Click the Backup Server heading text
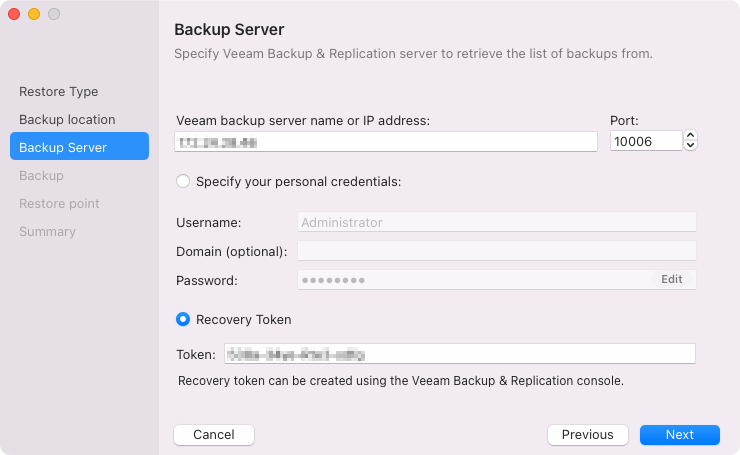 [x=229, y=29]
